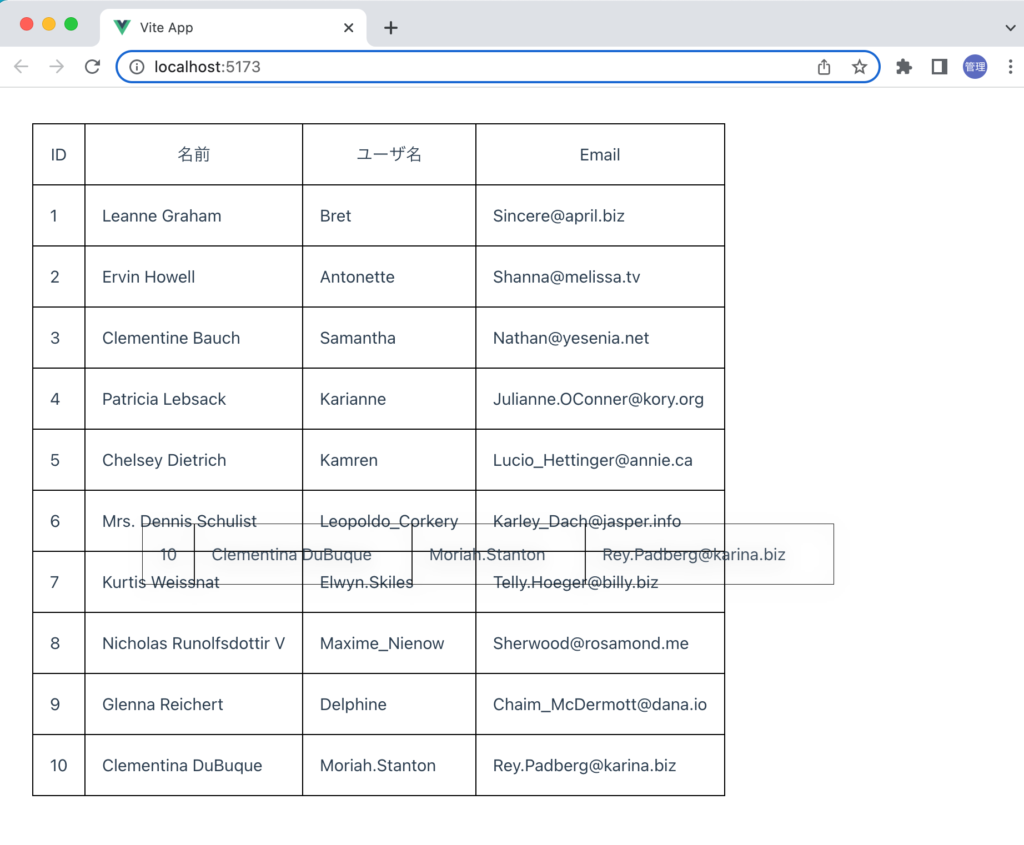Screen dimensions: 1024x845
Task: Reload the localhost page
Action: (x=92, y=67)
